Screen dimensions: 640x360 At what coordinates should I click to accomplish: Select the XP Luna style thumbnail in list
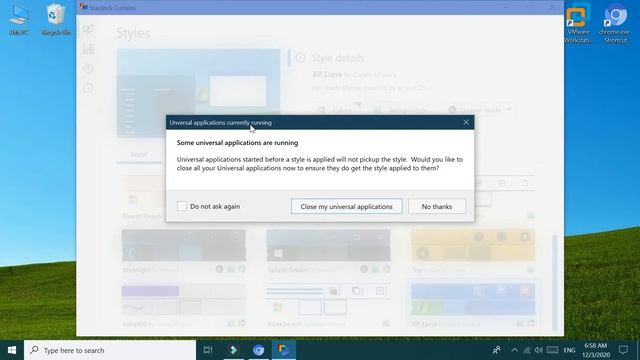click(473, 300)
